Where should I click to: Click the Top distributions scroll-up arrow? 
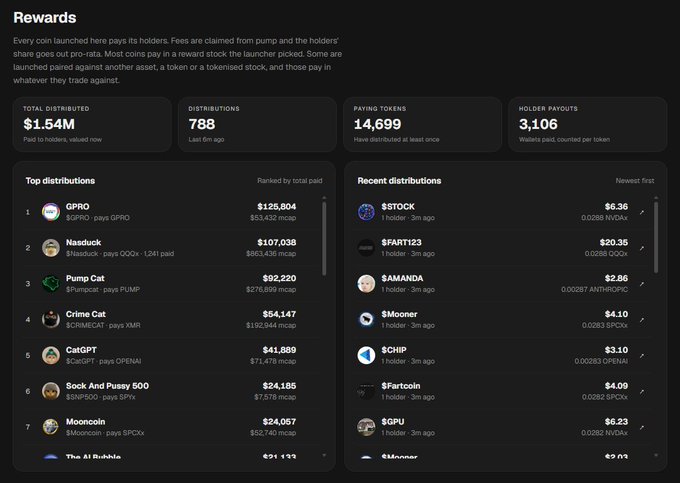click(x=324, y=198)
